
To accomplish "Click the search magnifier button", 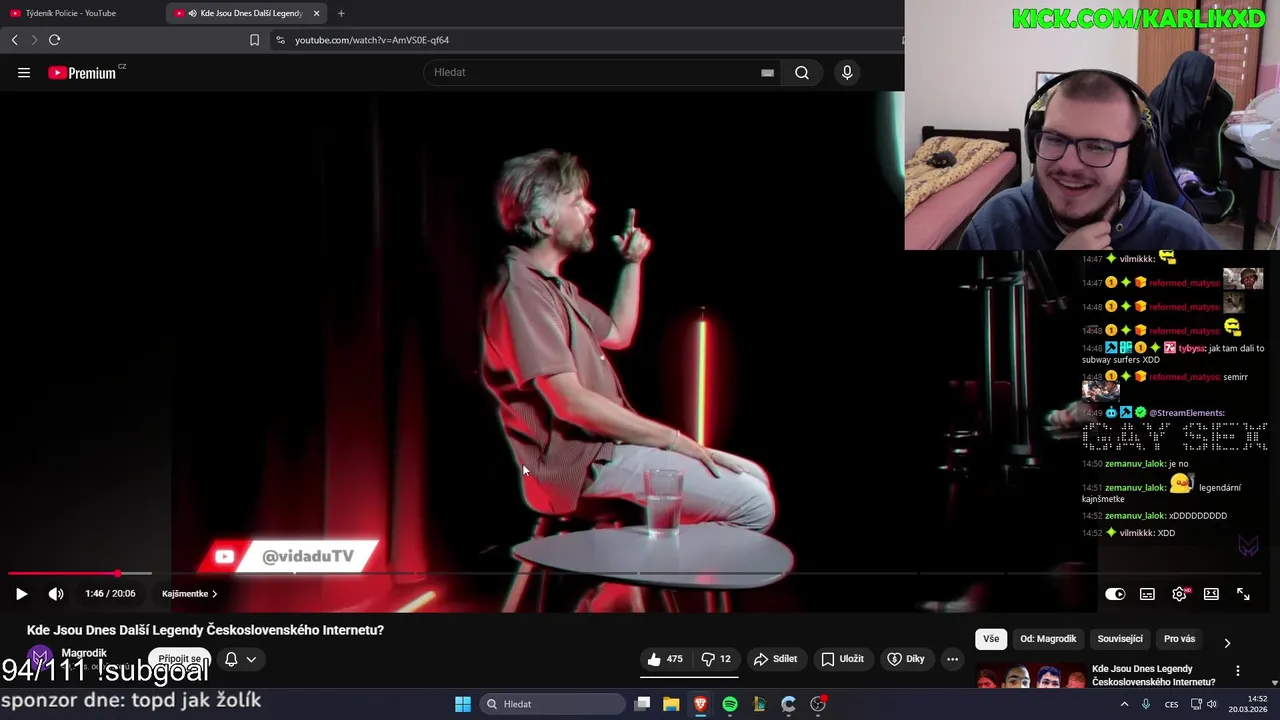I will click(x=802, y=72).
